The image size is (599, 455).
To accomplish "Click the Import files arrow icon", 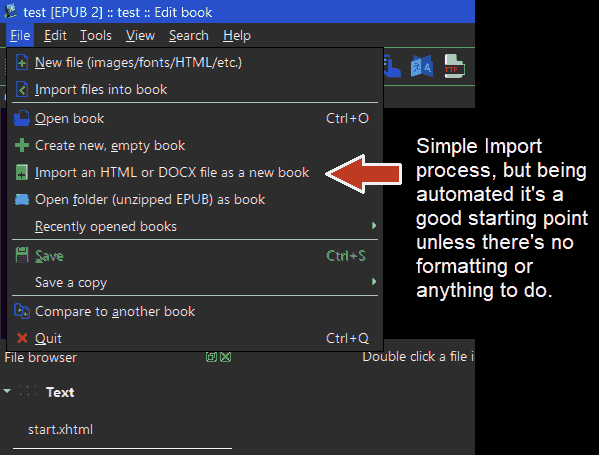I will pyautogui.click(x=22, y=90).
